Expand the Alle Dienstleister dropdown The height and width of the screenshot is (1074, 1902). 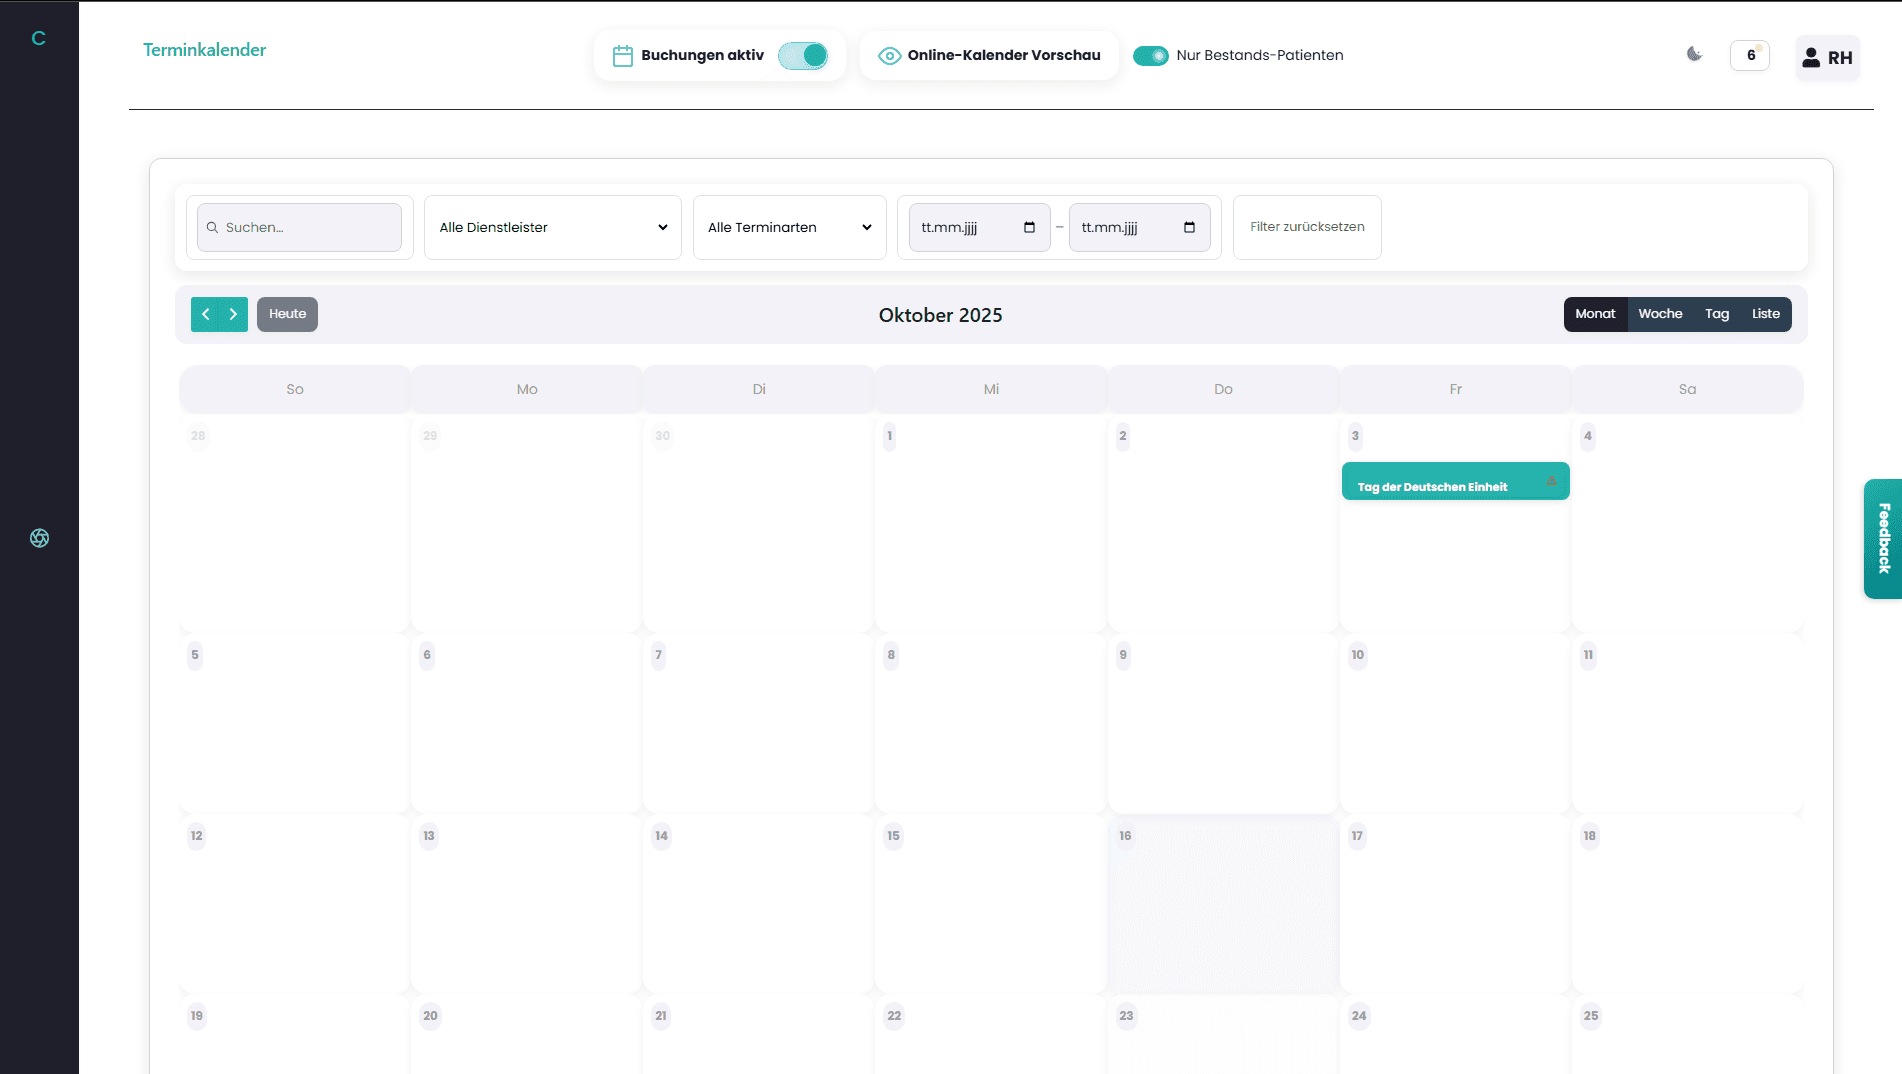click(x=552, y=227)
